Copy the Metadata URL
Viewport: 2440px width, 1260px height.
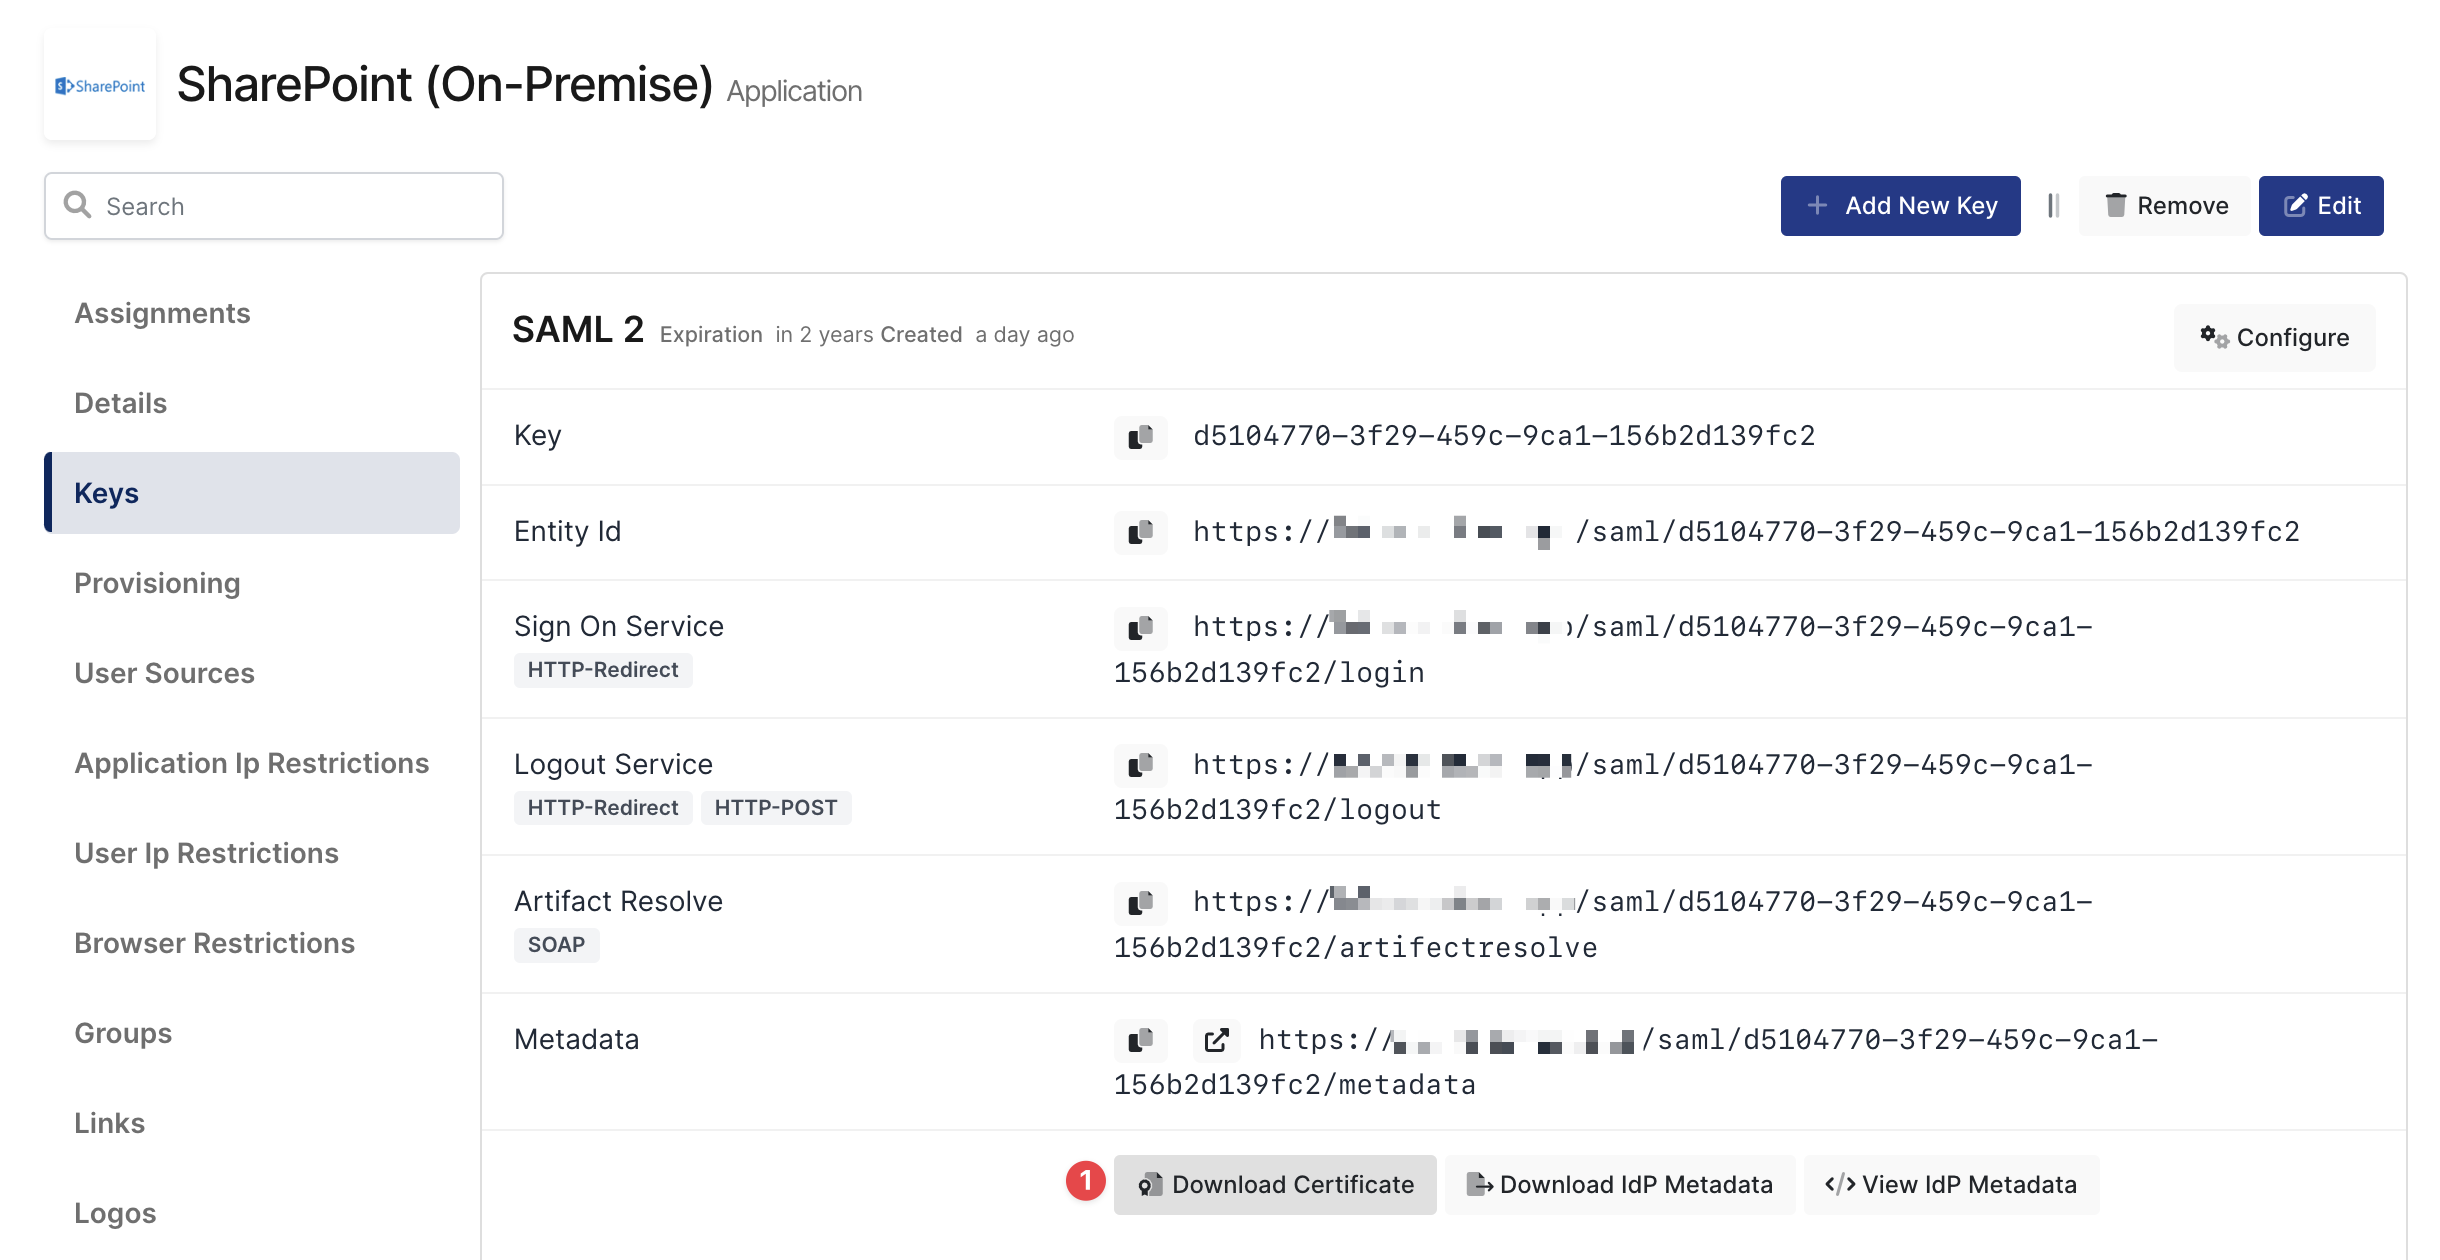tap(1141, 1041)
